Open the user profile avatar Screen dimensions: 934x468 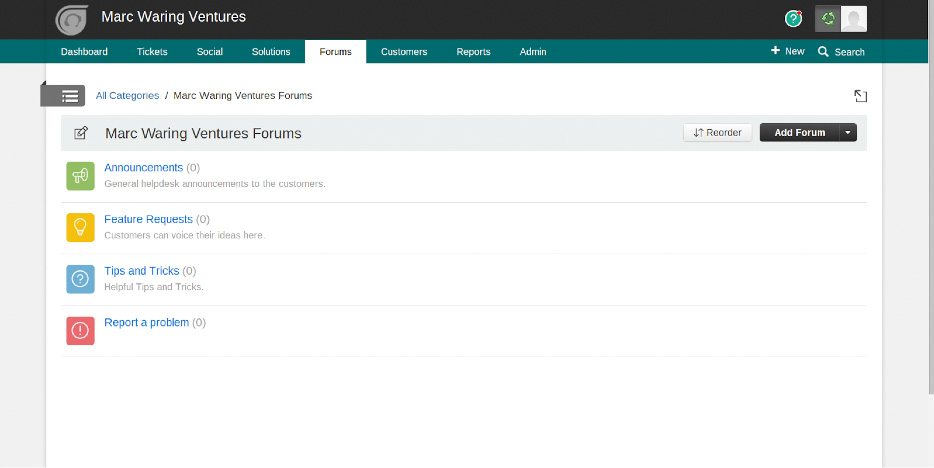click(854, 19)
